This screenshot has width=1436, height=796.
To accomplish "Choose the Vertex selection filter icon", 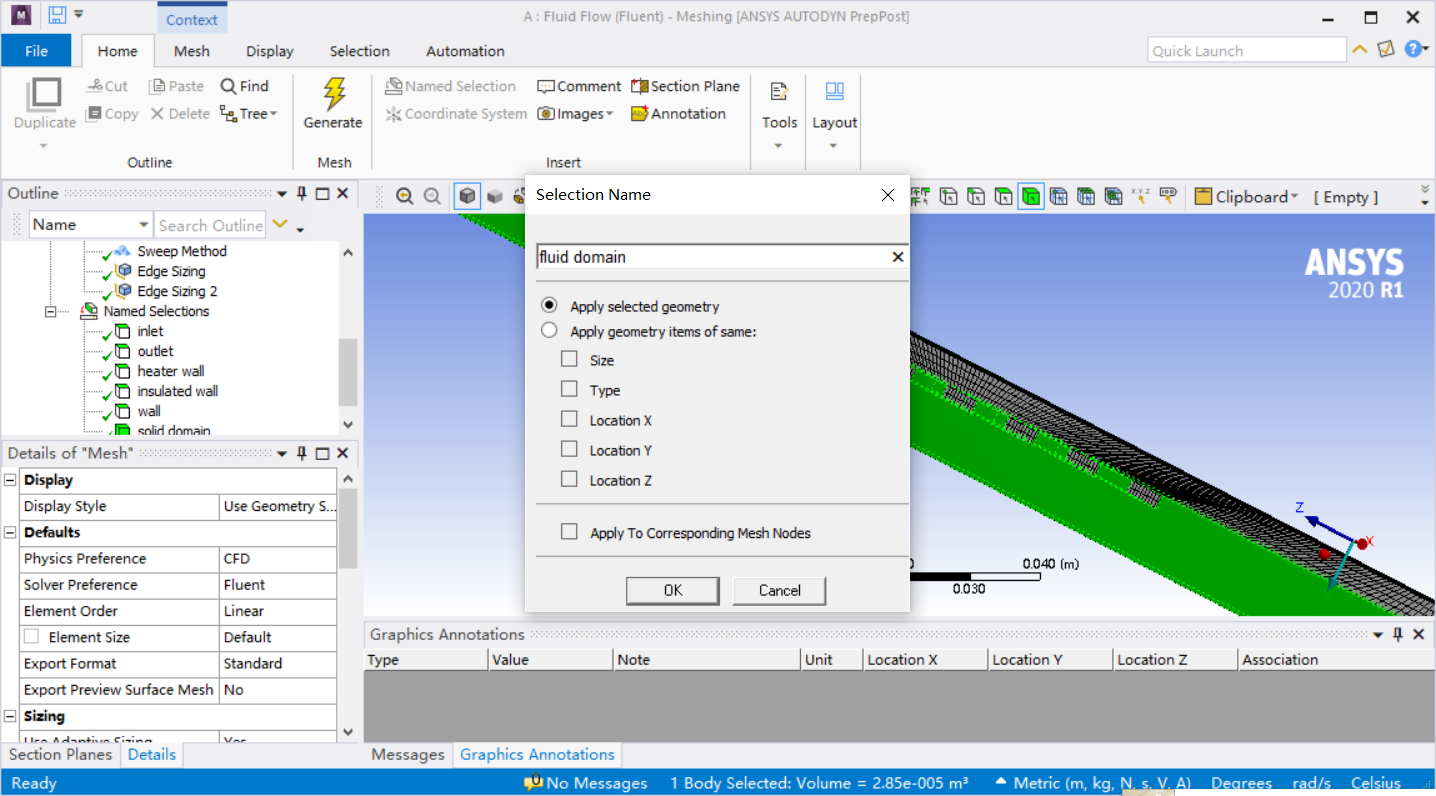I will (948, 197).
